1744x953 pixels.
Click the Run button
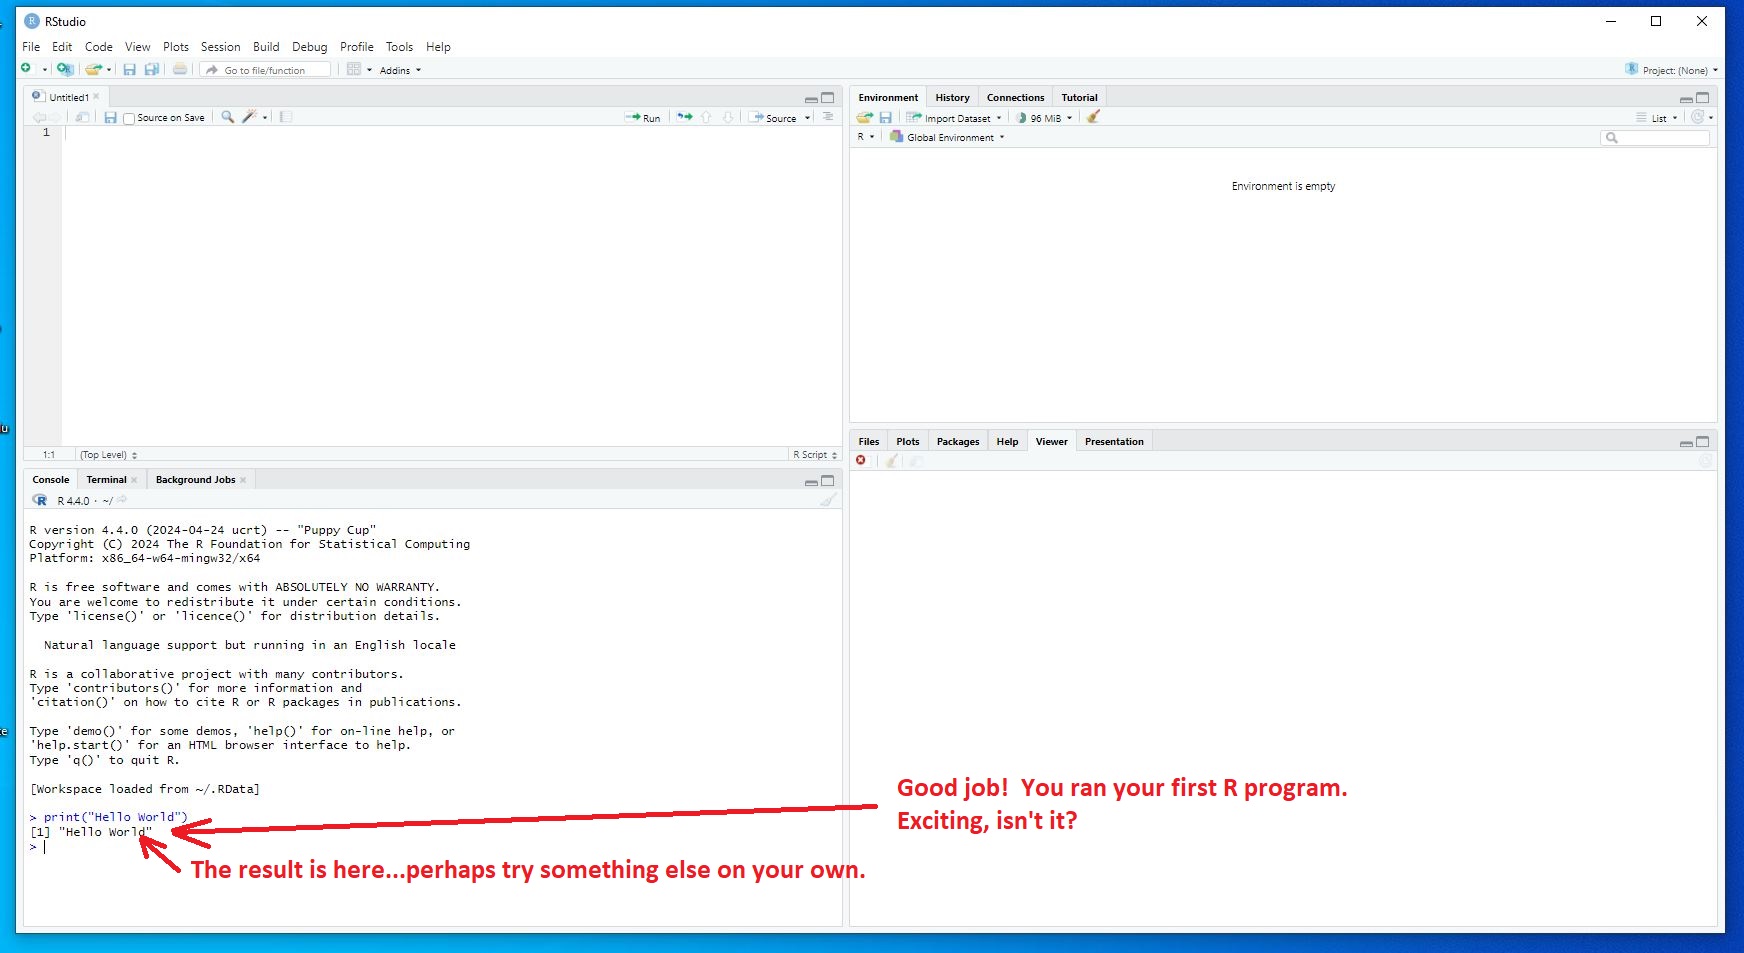[643, 117]
